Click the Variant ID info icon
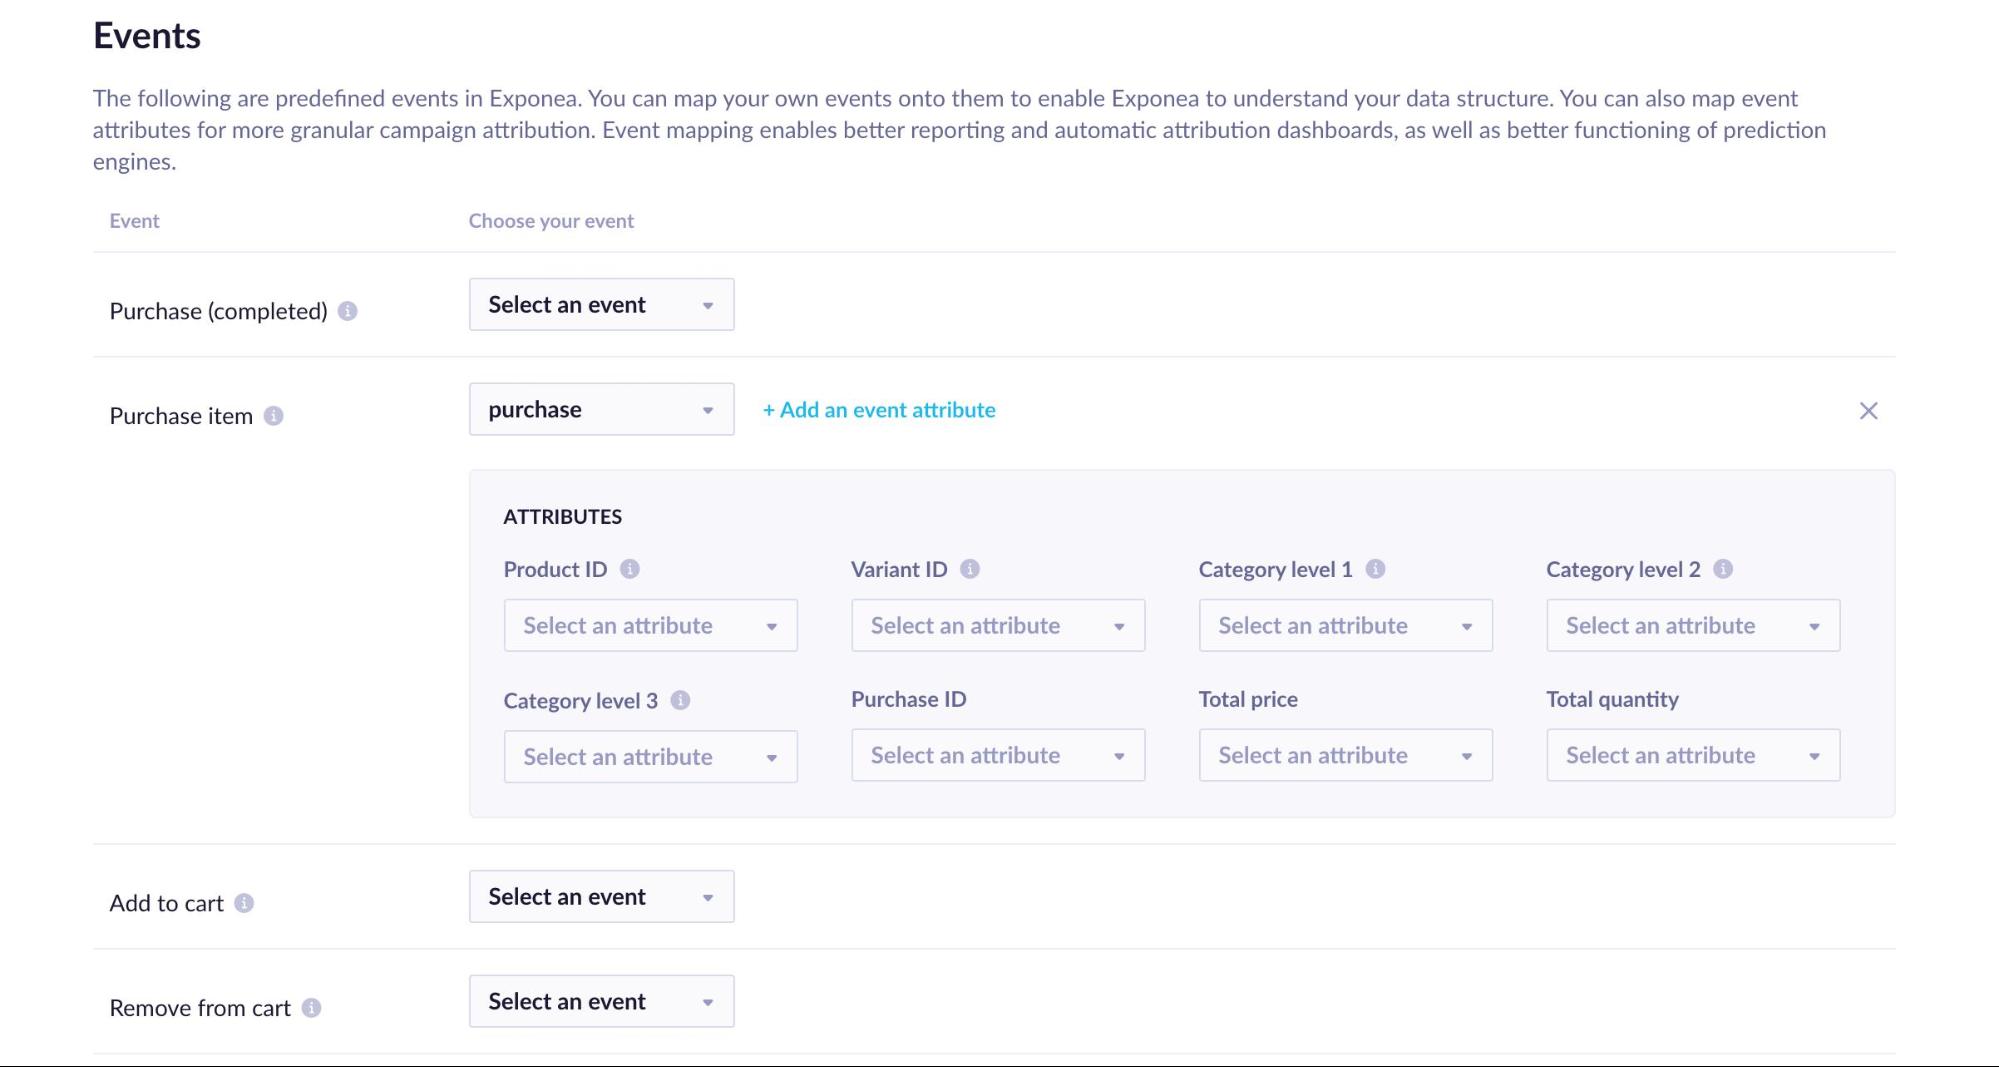Viewport: 1999px width, 1067px height. pos(970,569)
